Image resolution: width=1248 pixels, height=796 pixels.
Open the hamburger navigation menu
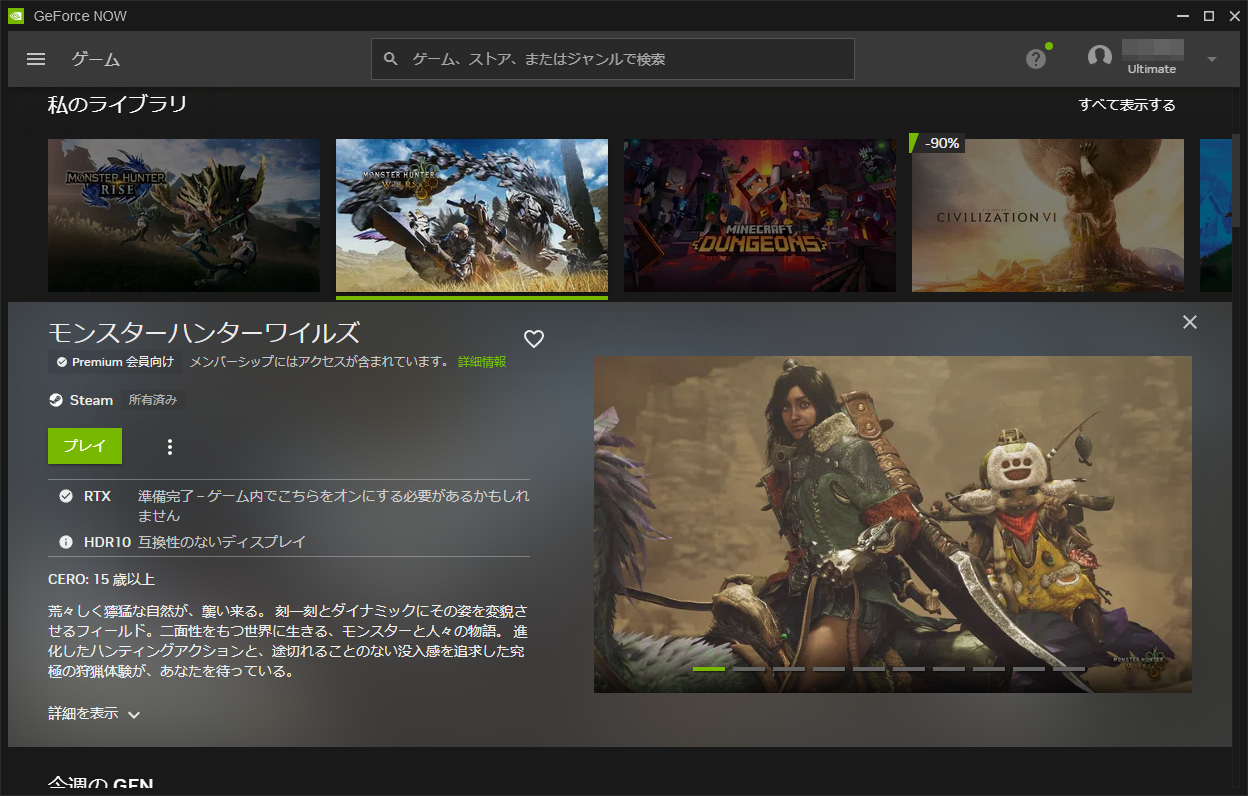click(x=35, y=59)
